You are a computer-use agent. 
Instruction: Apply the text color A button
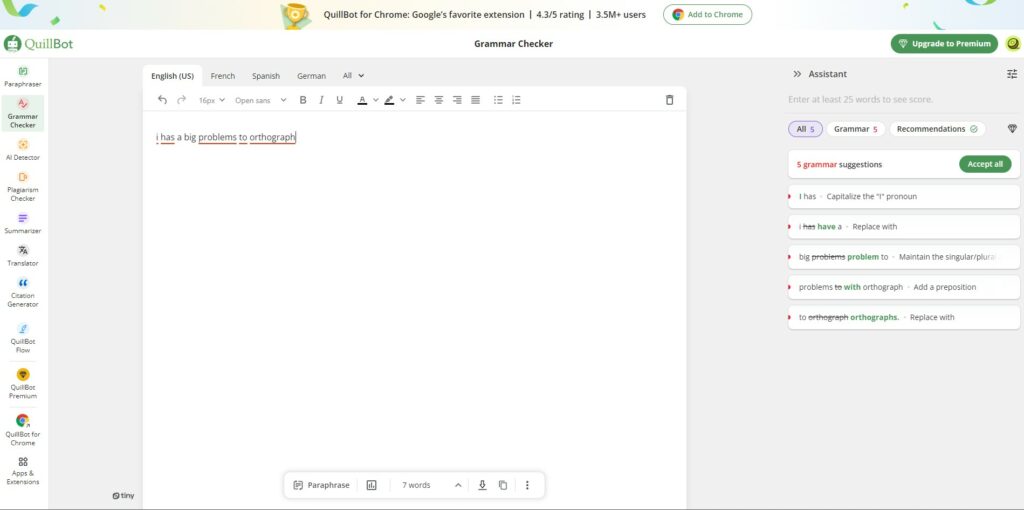[362, 100]
